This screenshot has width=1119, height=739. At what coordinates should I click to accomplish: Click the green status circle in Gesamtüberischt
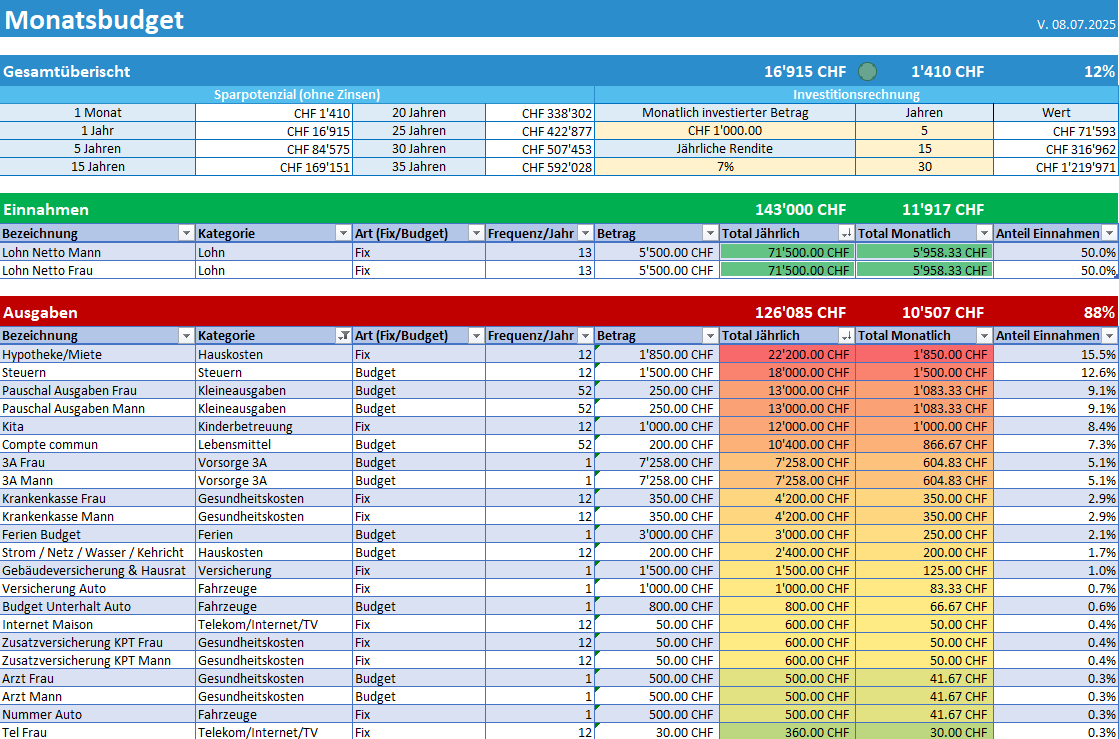867,71
